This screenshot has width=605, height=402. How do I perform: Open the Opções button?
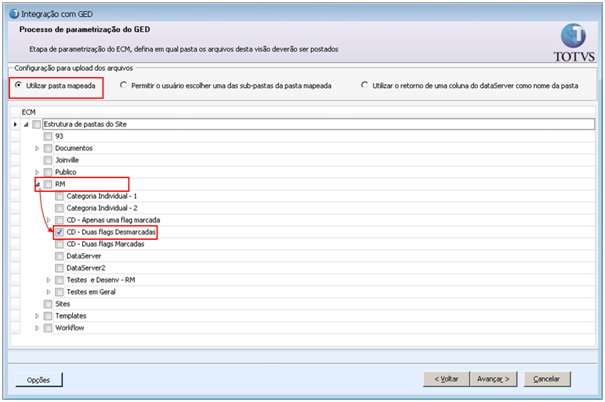(x=39, y=380)
